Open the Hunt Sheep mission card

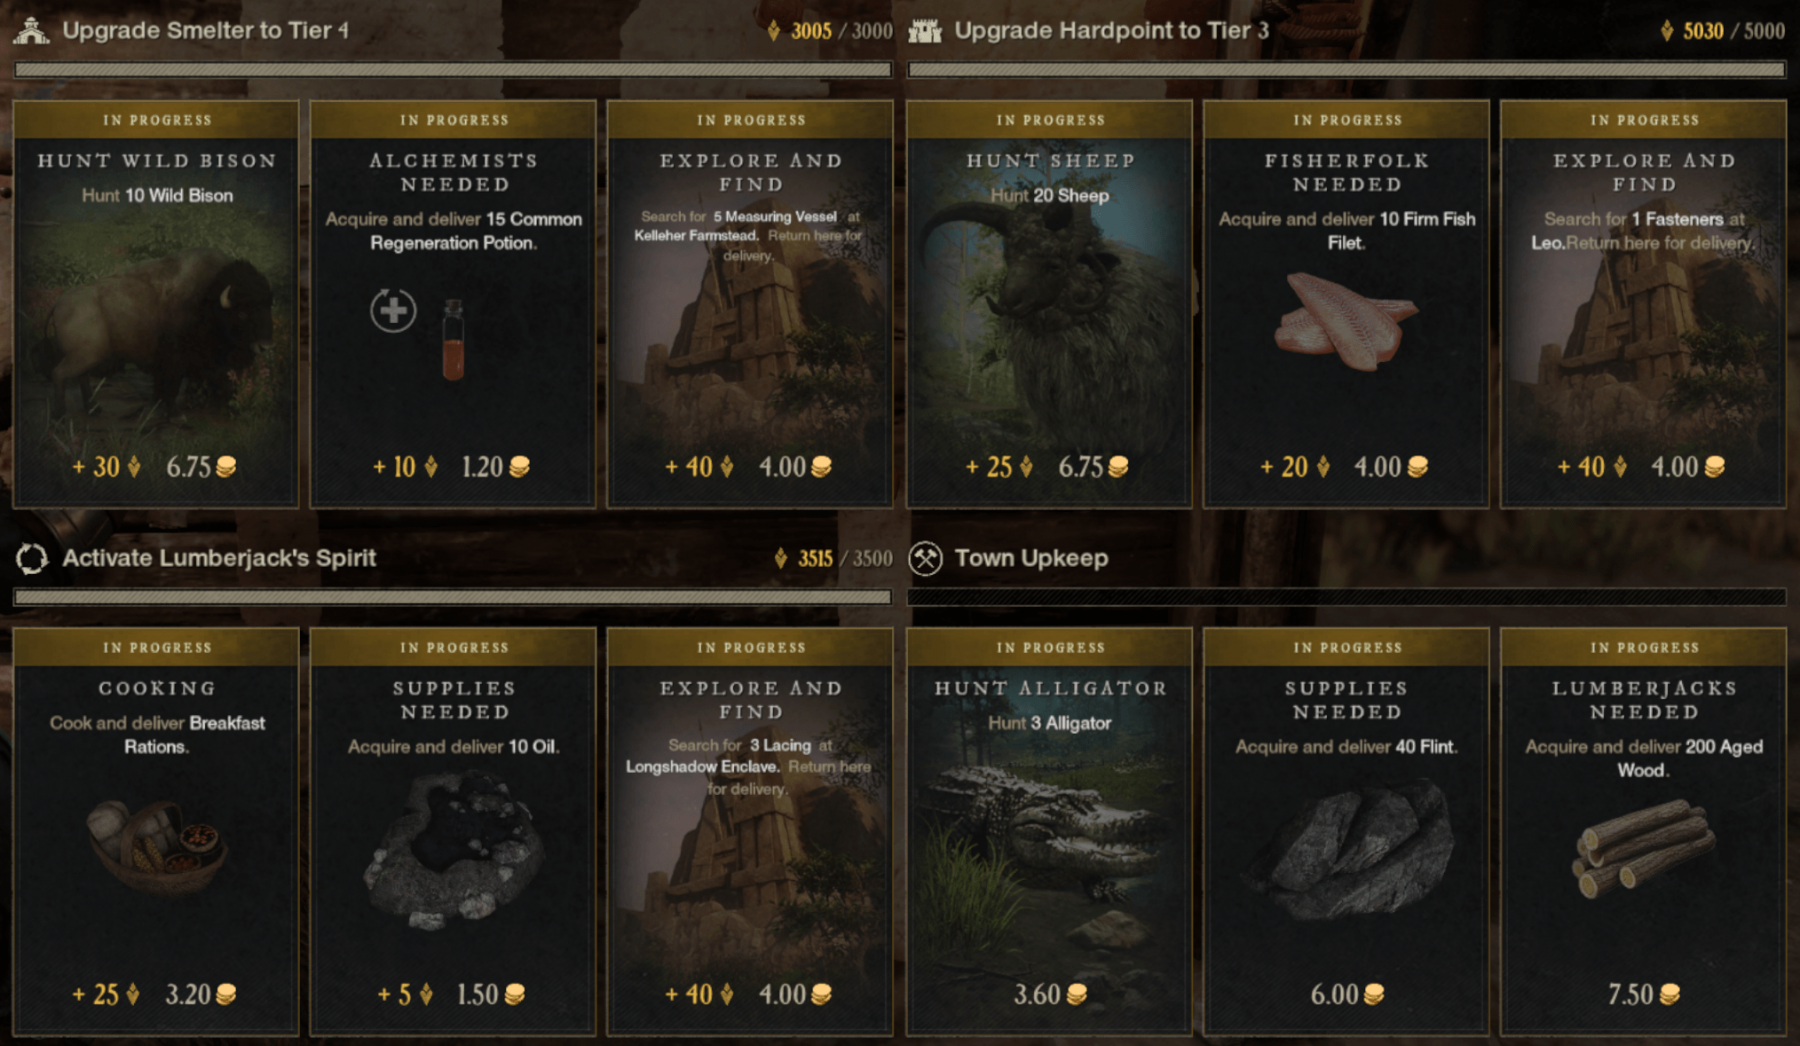coord(1049,304)
